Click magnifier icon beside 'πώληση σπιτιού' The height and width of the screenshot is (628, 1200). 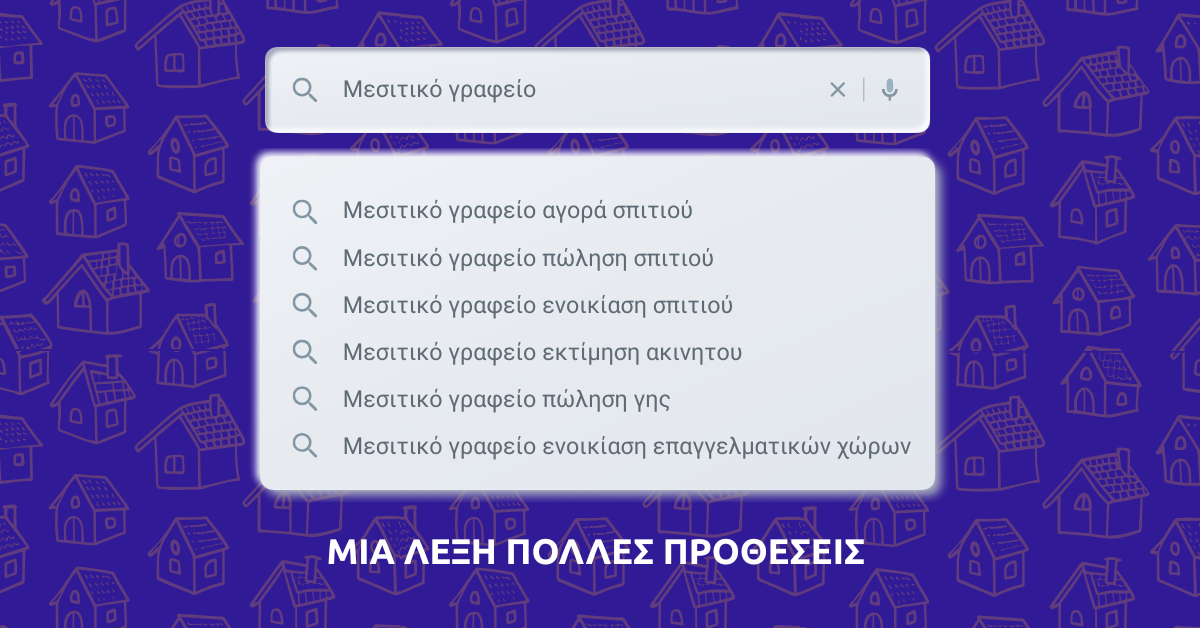pos(304,258)
